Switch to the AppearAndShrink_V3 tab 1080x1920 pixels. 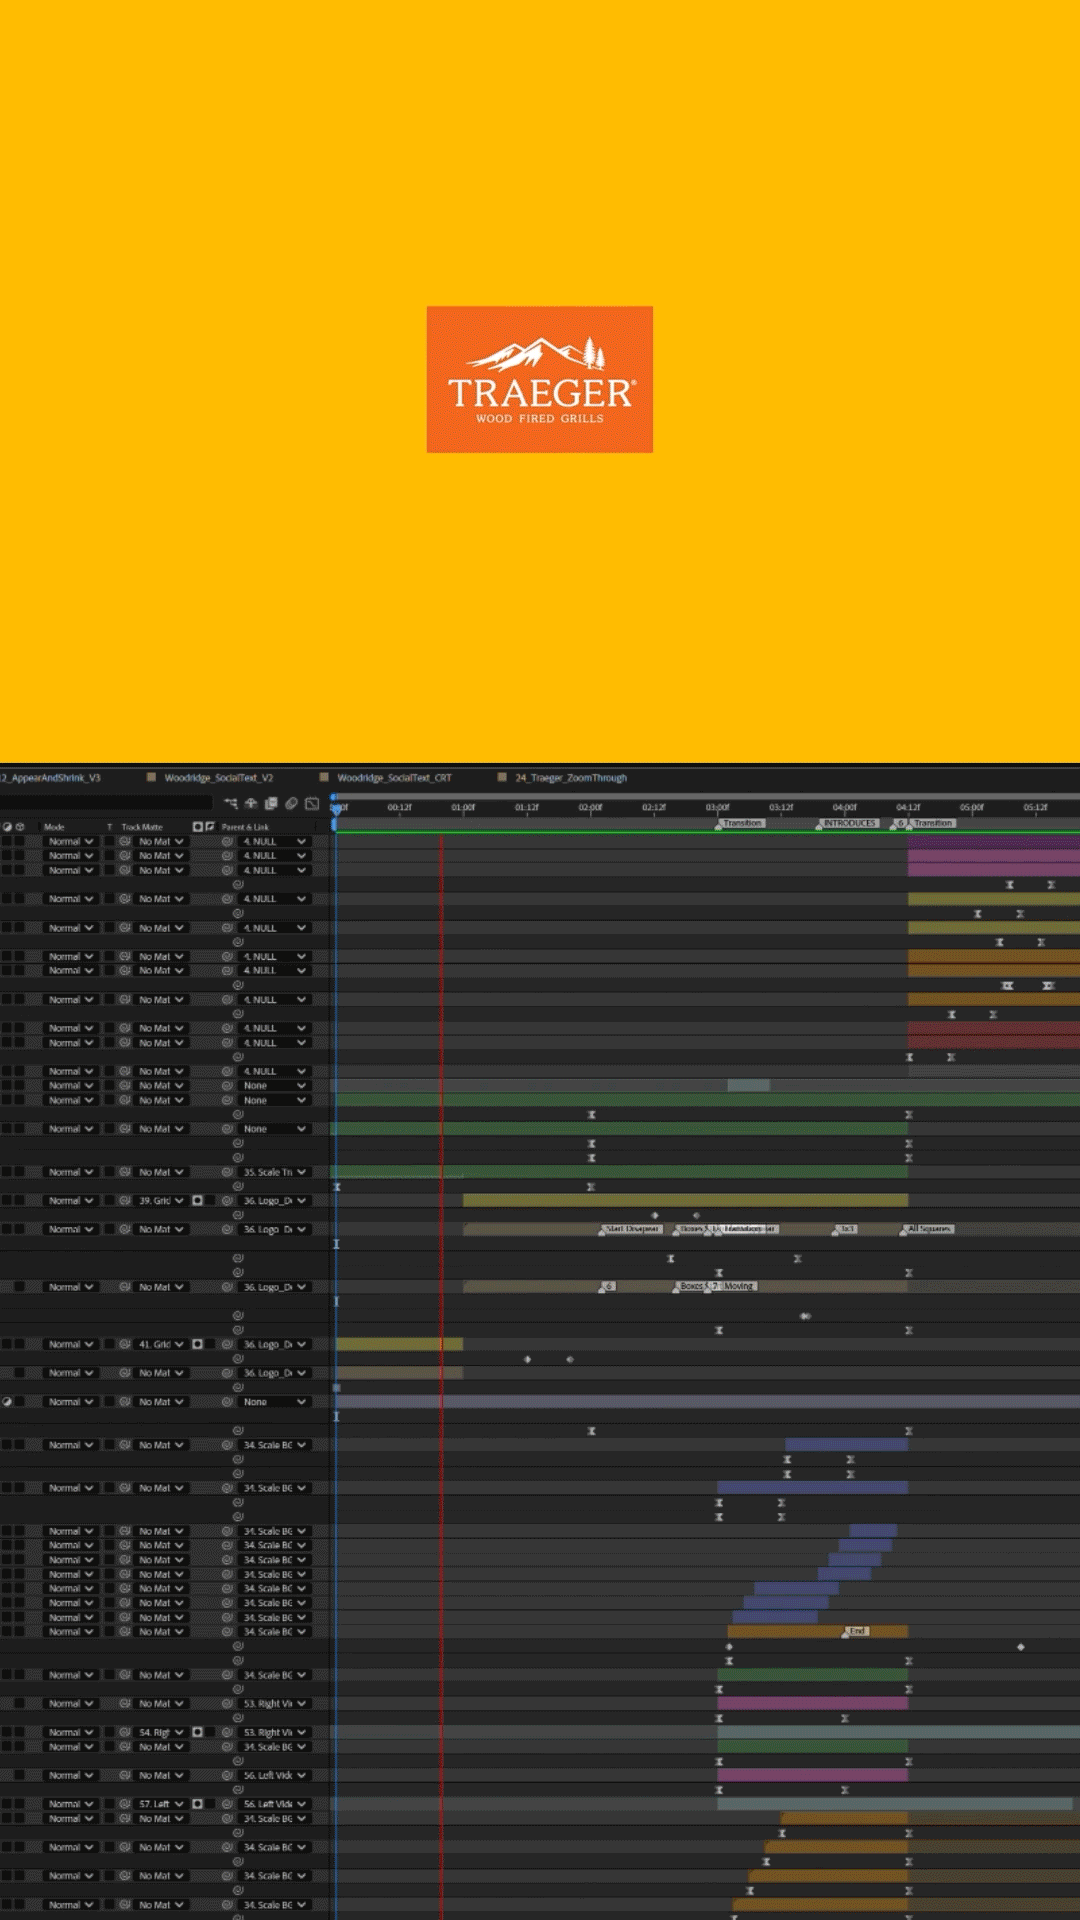click(x=51, y=778)
